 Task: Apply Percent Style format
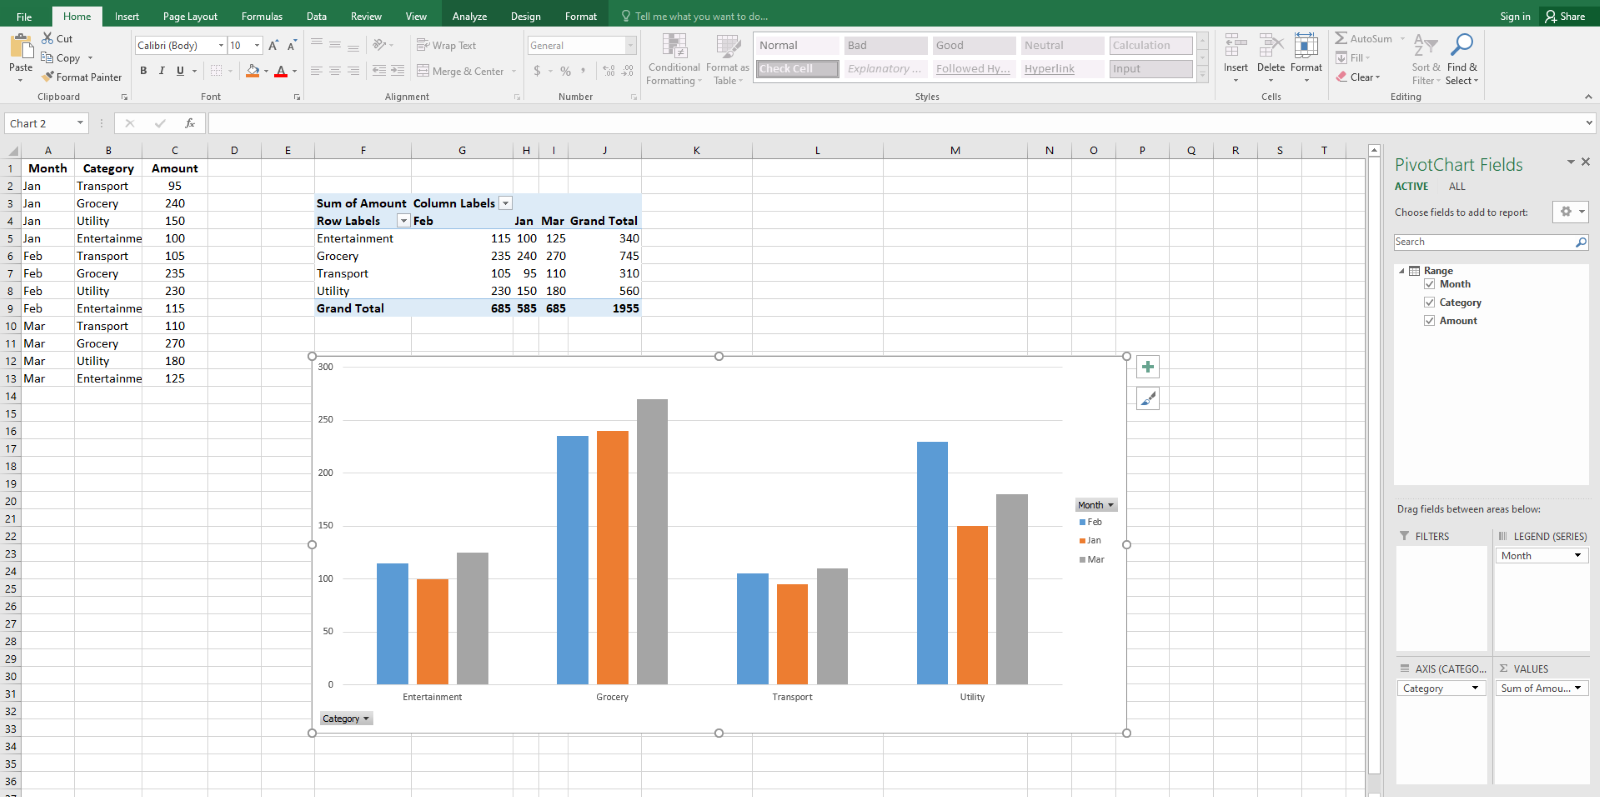click(x=566, y=71)
